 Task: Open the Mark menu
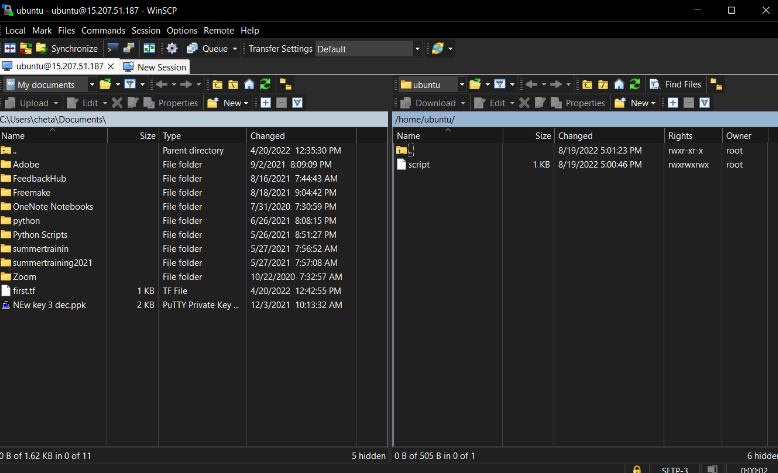42,31
